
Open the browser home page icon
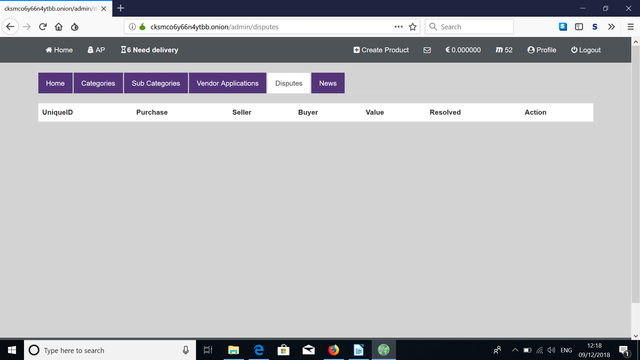click(x=59, y=27)
